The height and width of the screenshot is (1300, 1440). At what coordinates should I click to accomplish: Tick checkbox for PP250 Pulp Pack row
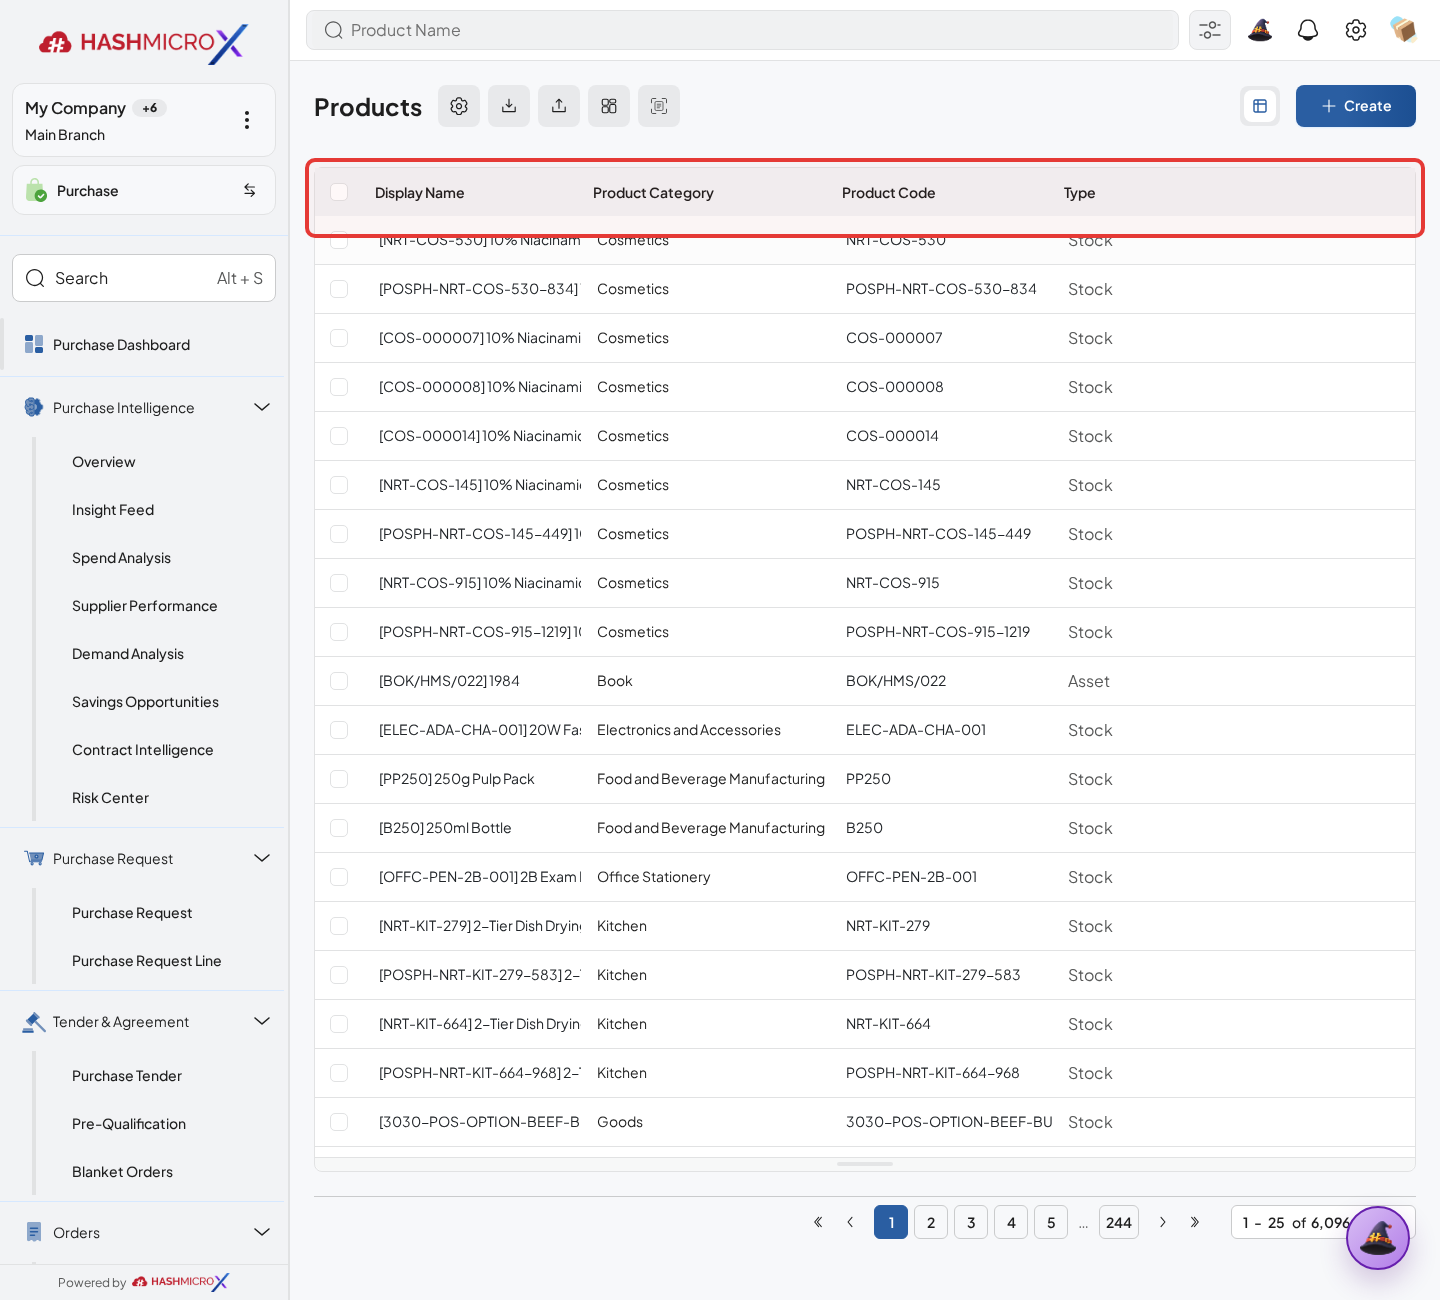click(x=339, y=779)
